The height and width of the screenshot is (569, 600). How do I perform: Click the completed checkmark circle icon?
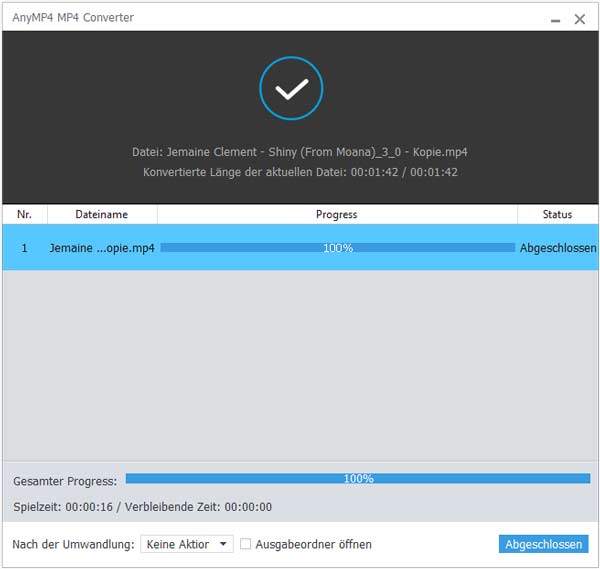tap(291, 88)
